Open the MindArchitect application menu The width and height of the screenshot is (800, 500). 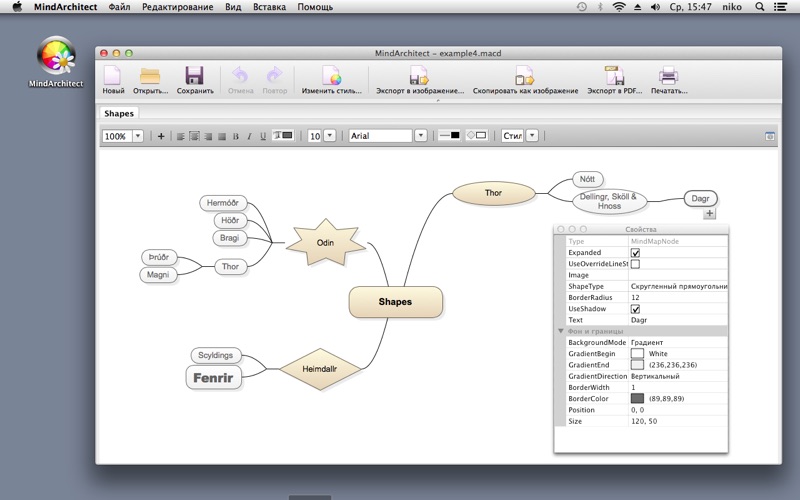point(65,7)
